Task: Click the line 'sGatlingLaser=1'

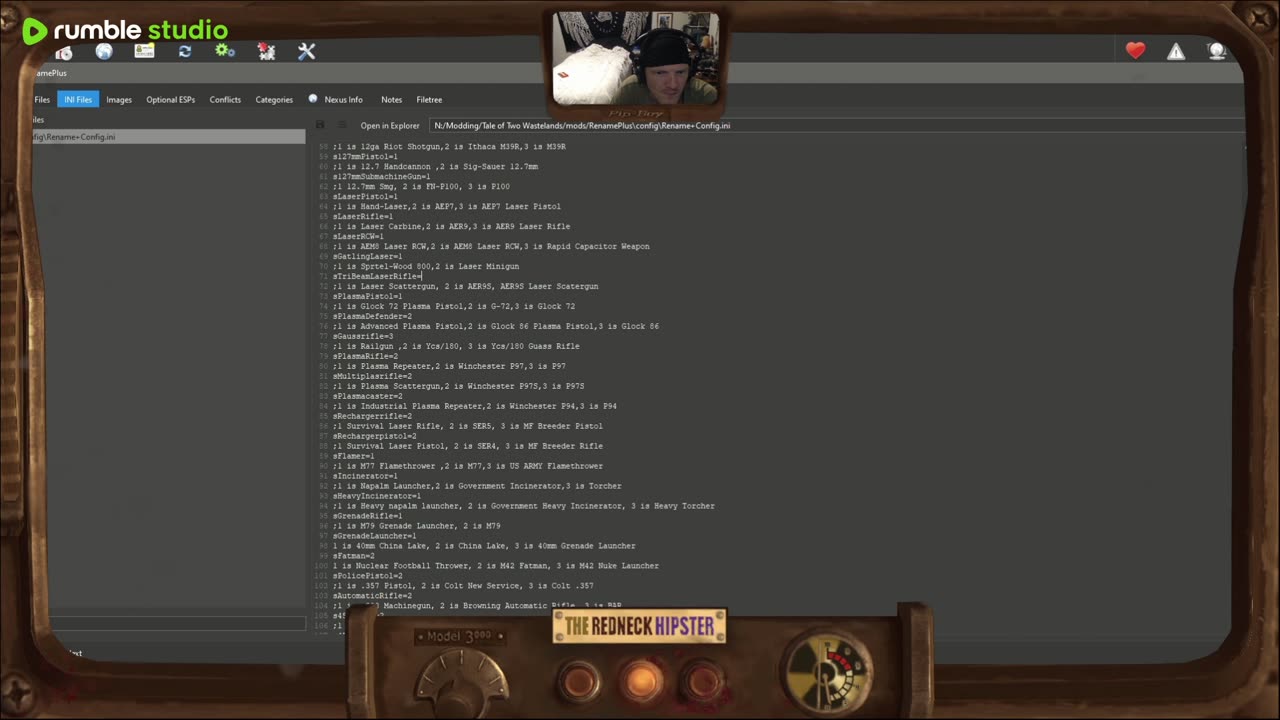Action: 368,257
